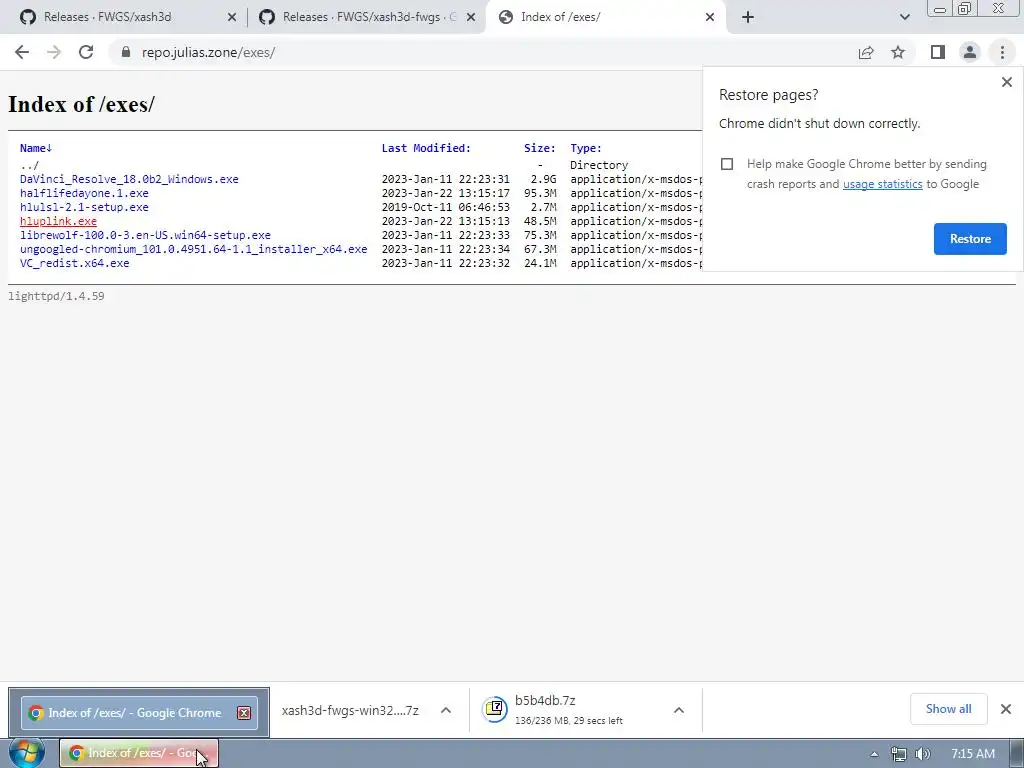The width and height of the screenshot is (1024, 768).
Task: Click the lighttpd/1.4.59 footer text
Action: click(x=56, y=296)
